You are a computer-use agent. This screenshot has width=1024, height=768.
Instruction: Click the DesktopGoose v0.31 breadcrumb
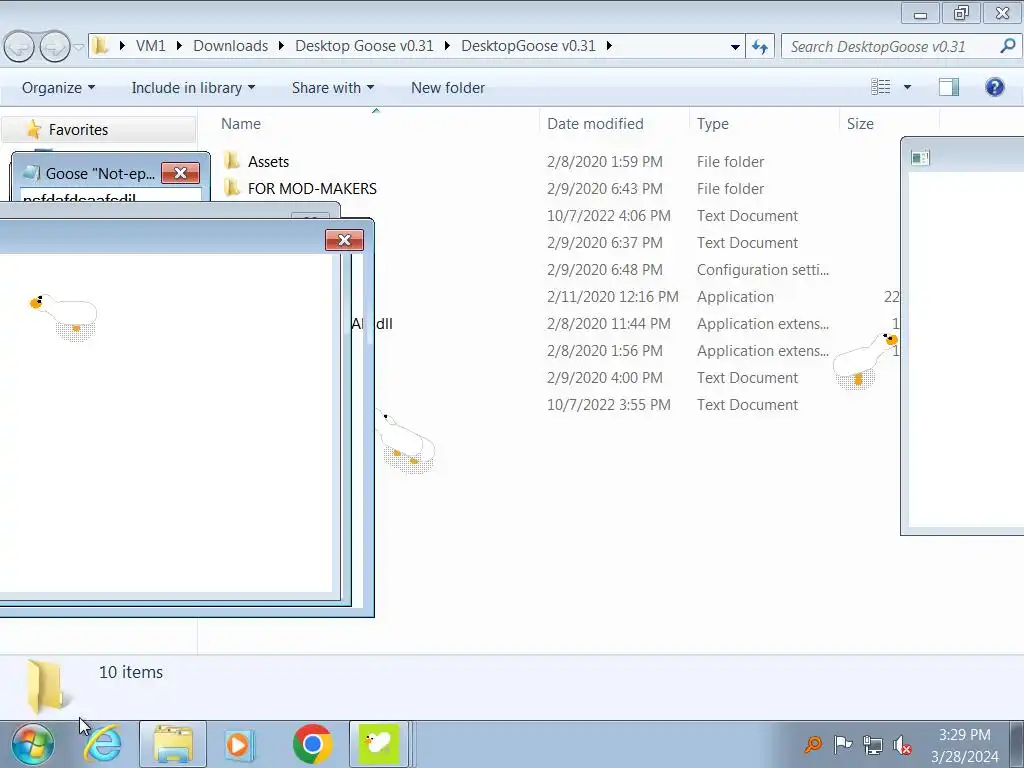(x=528, y=46)
